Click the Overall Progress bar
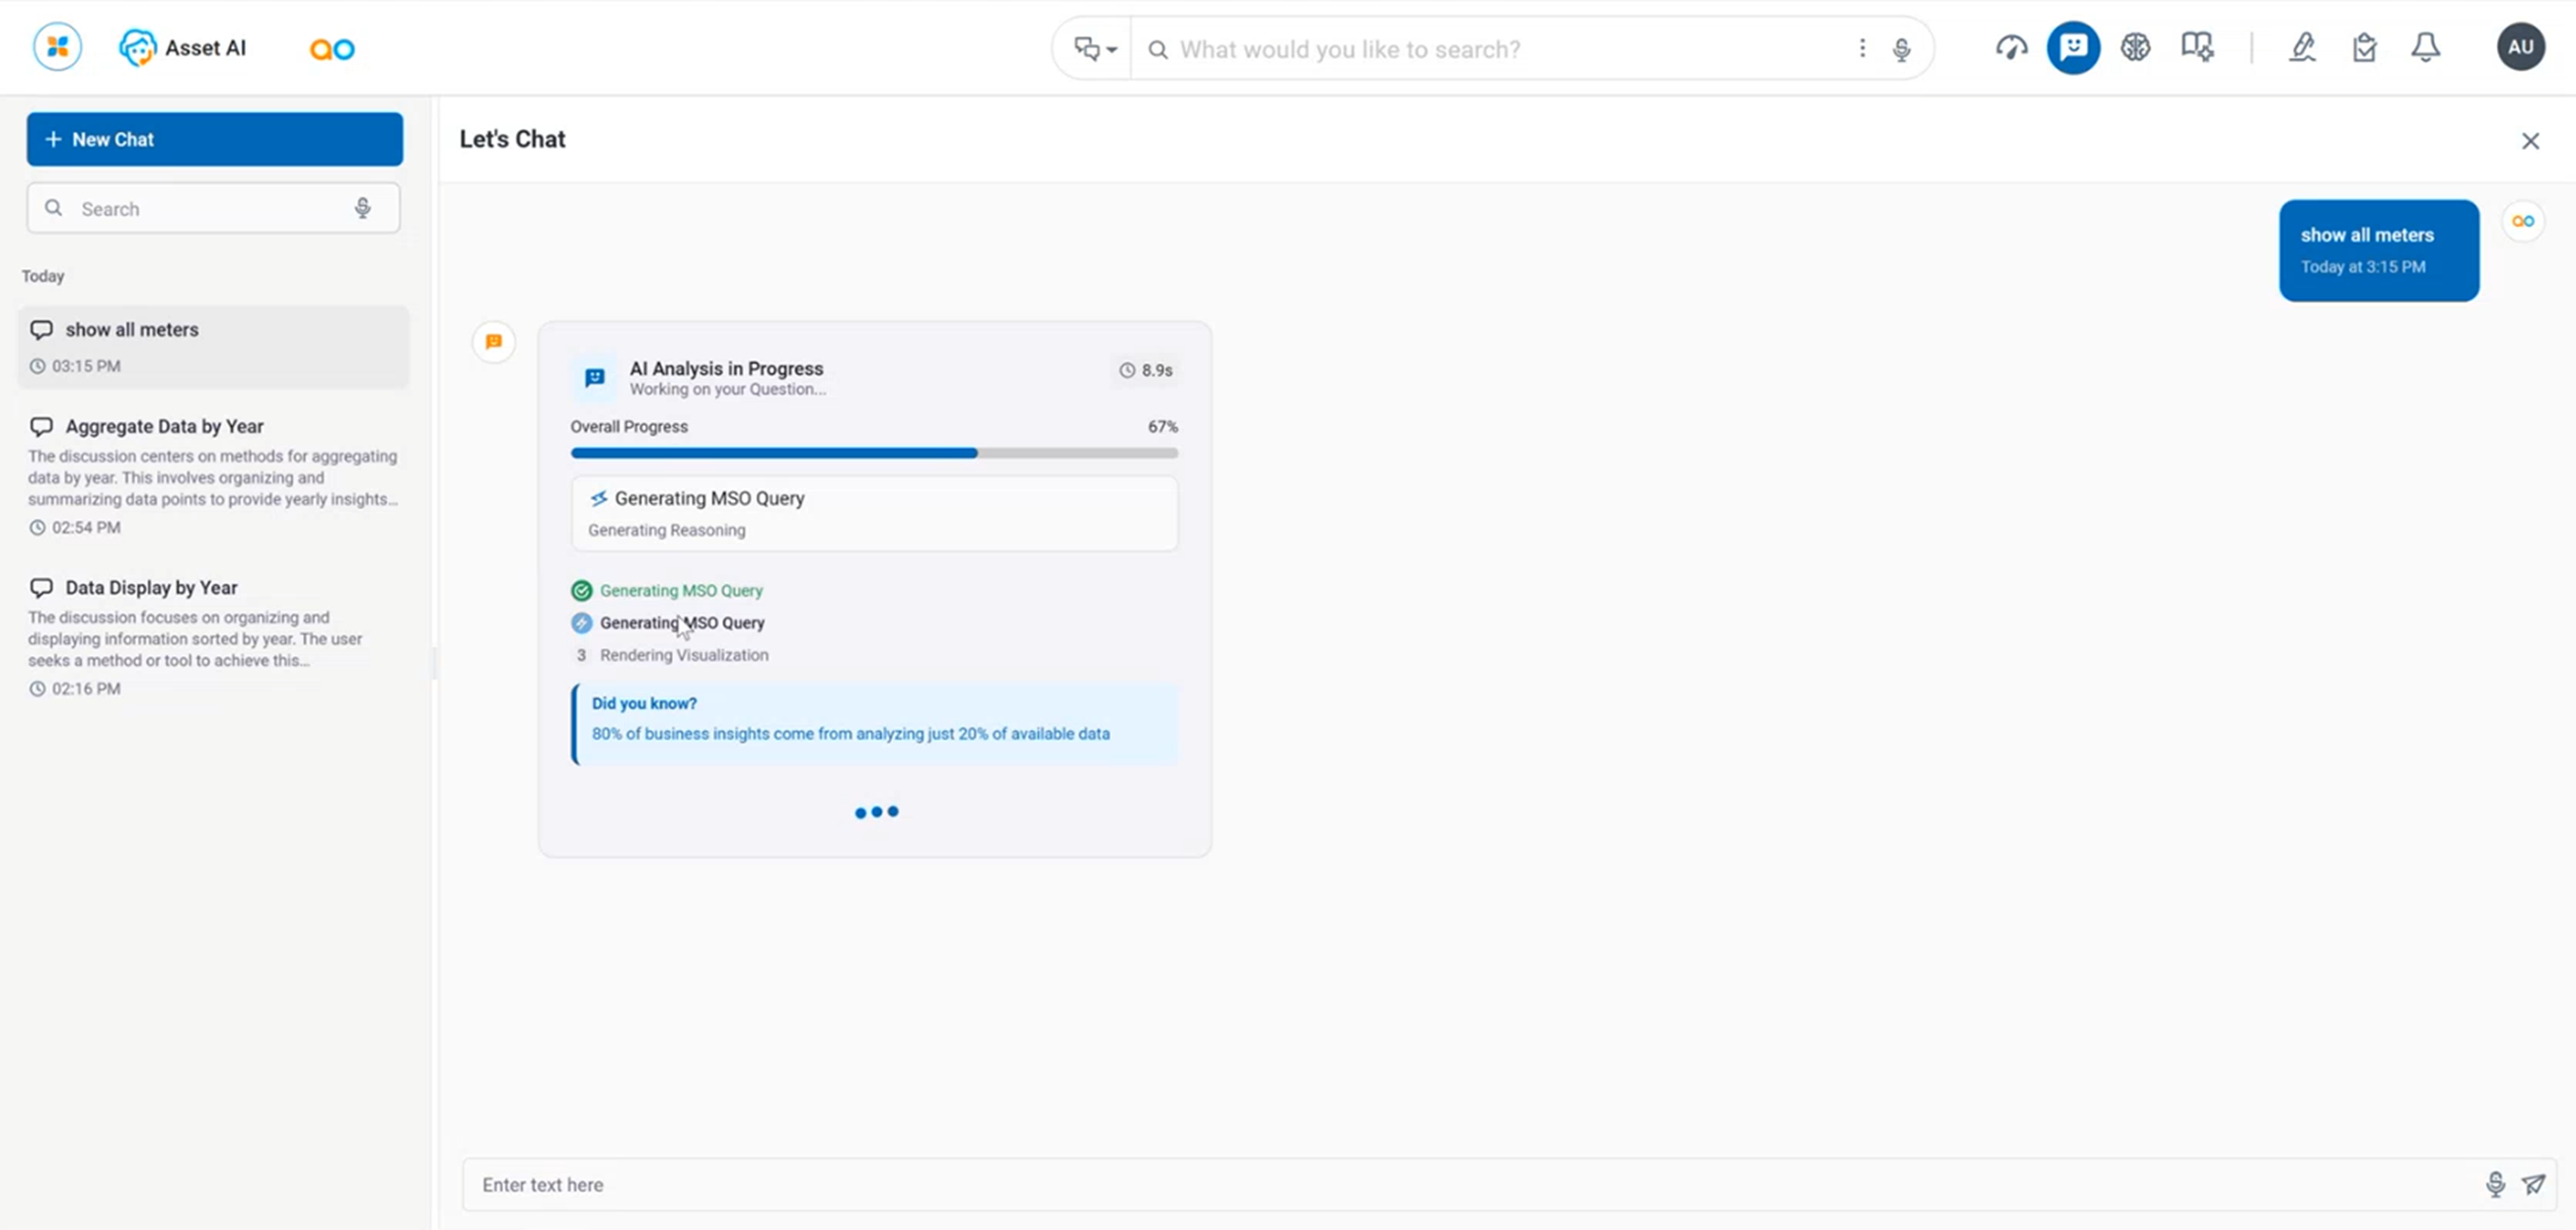 (x=873, y=453)
